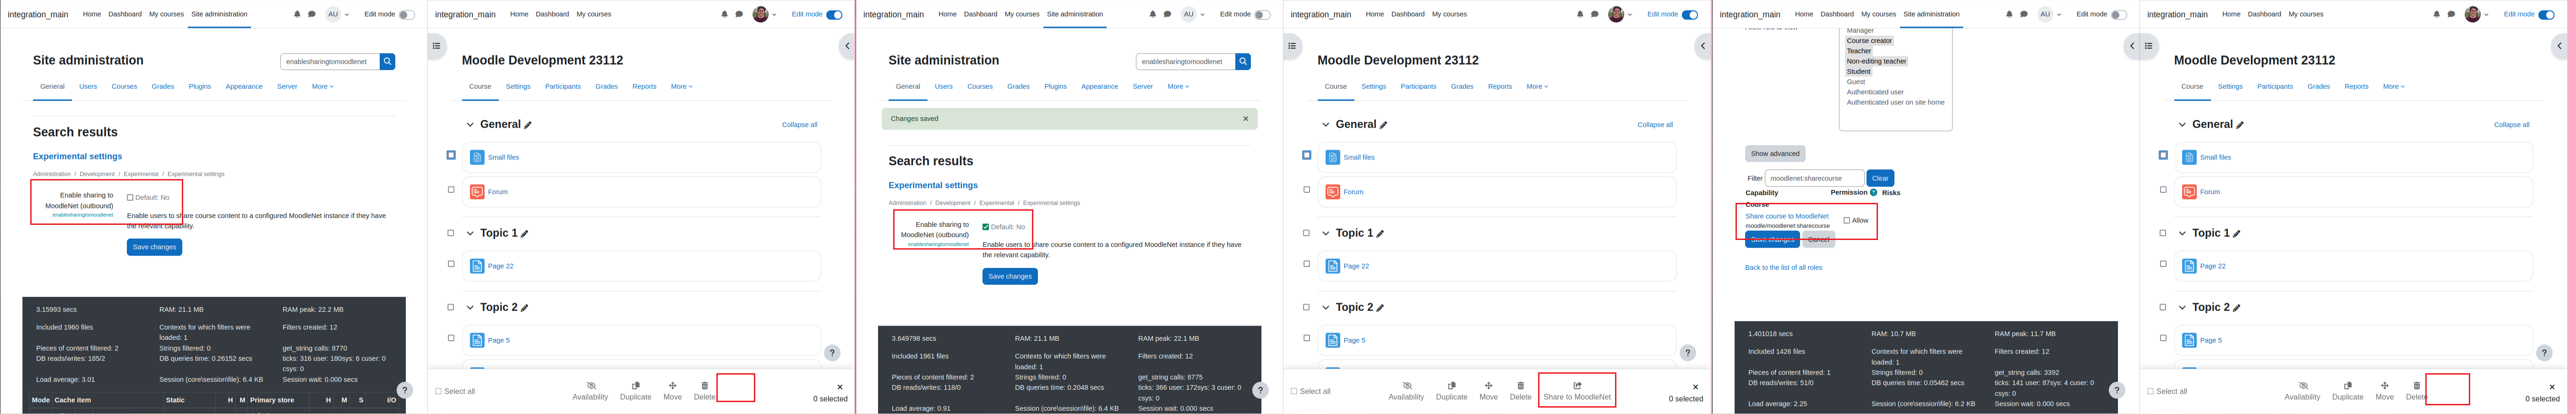Viewport: 2576px width, 414px height.
Task: Open Plugins tab on the Changes saved page
Action: coord(1055,87)
